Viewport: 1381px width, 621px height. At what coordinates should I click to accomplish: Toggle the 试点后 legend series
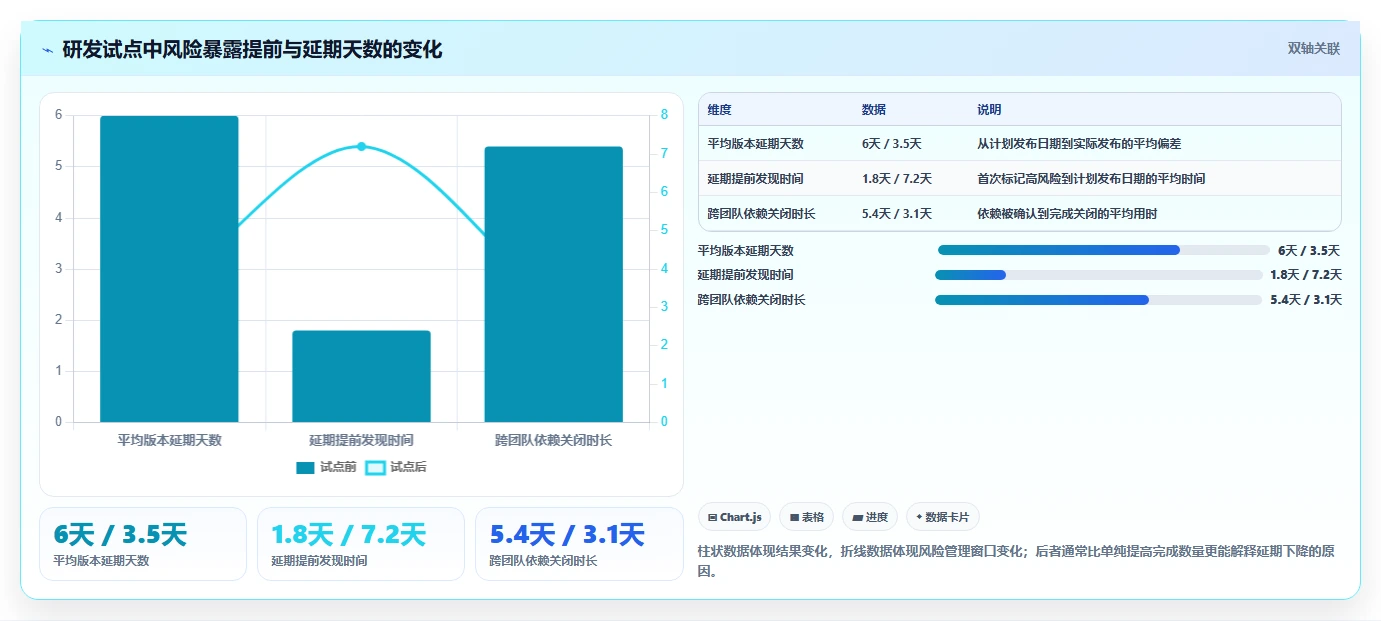(x=396, y=467)
